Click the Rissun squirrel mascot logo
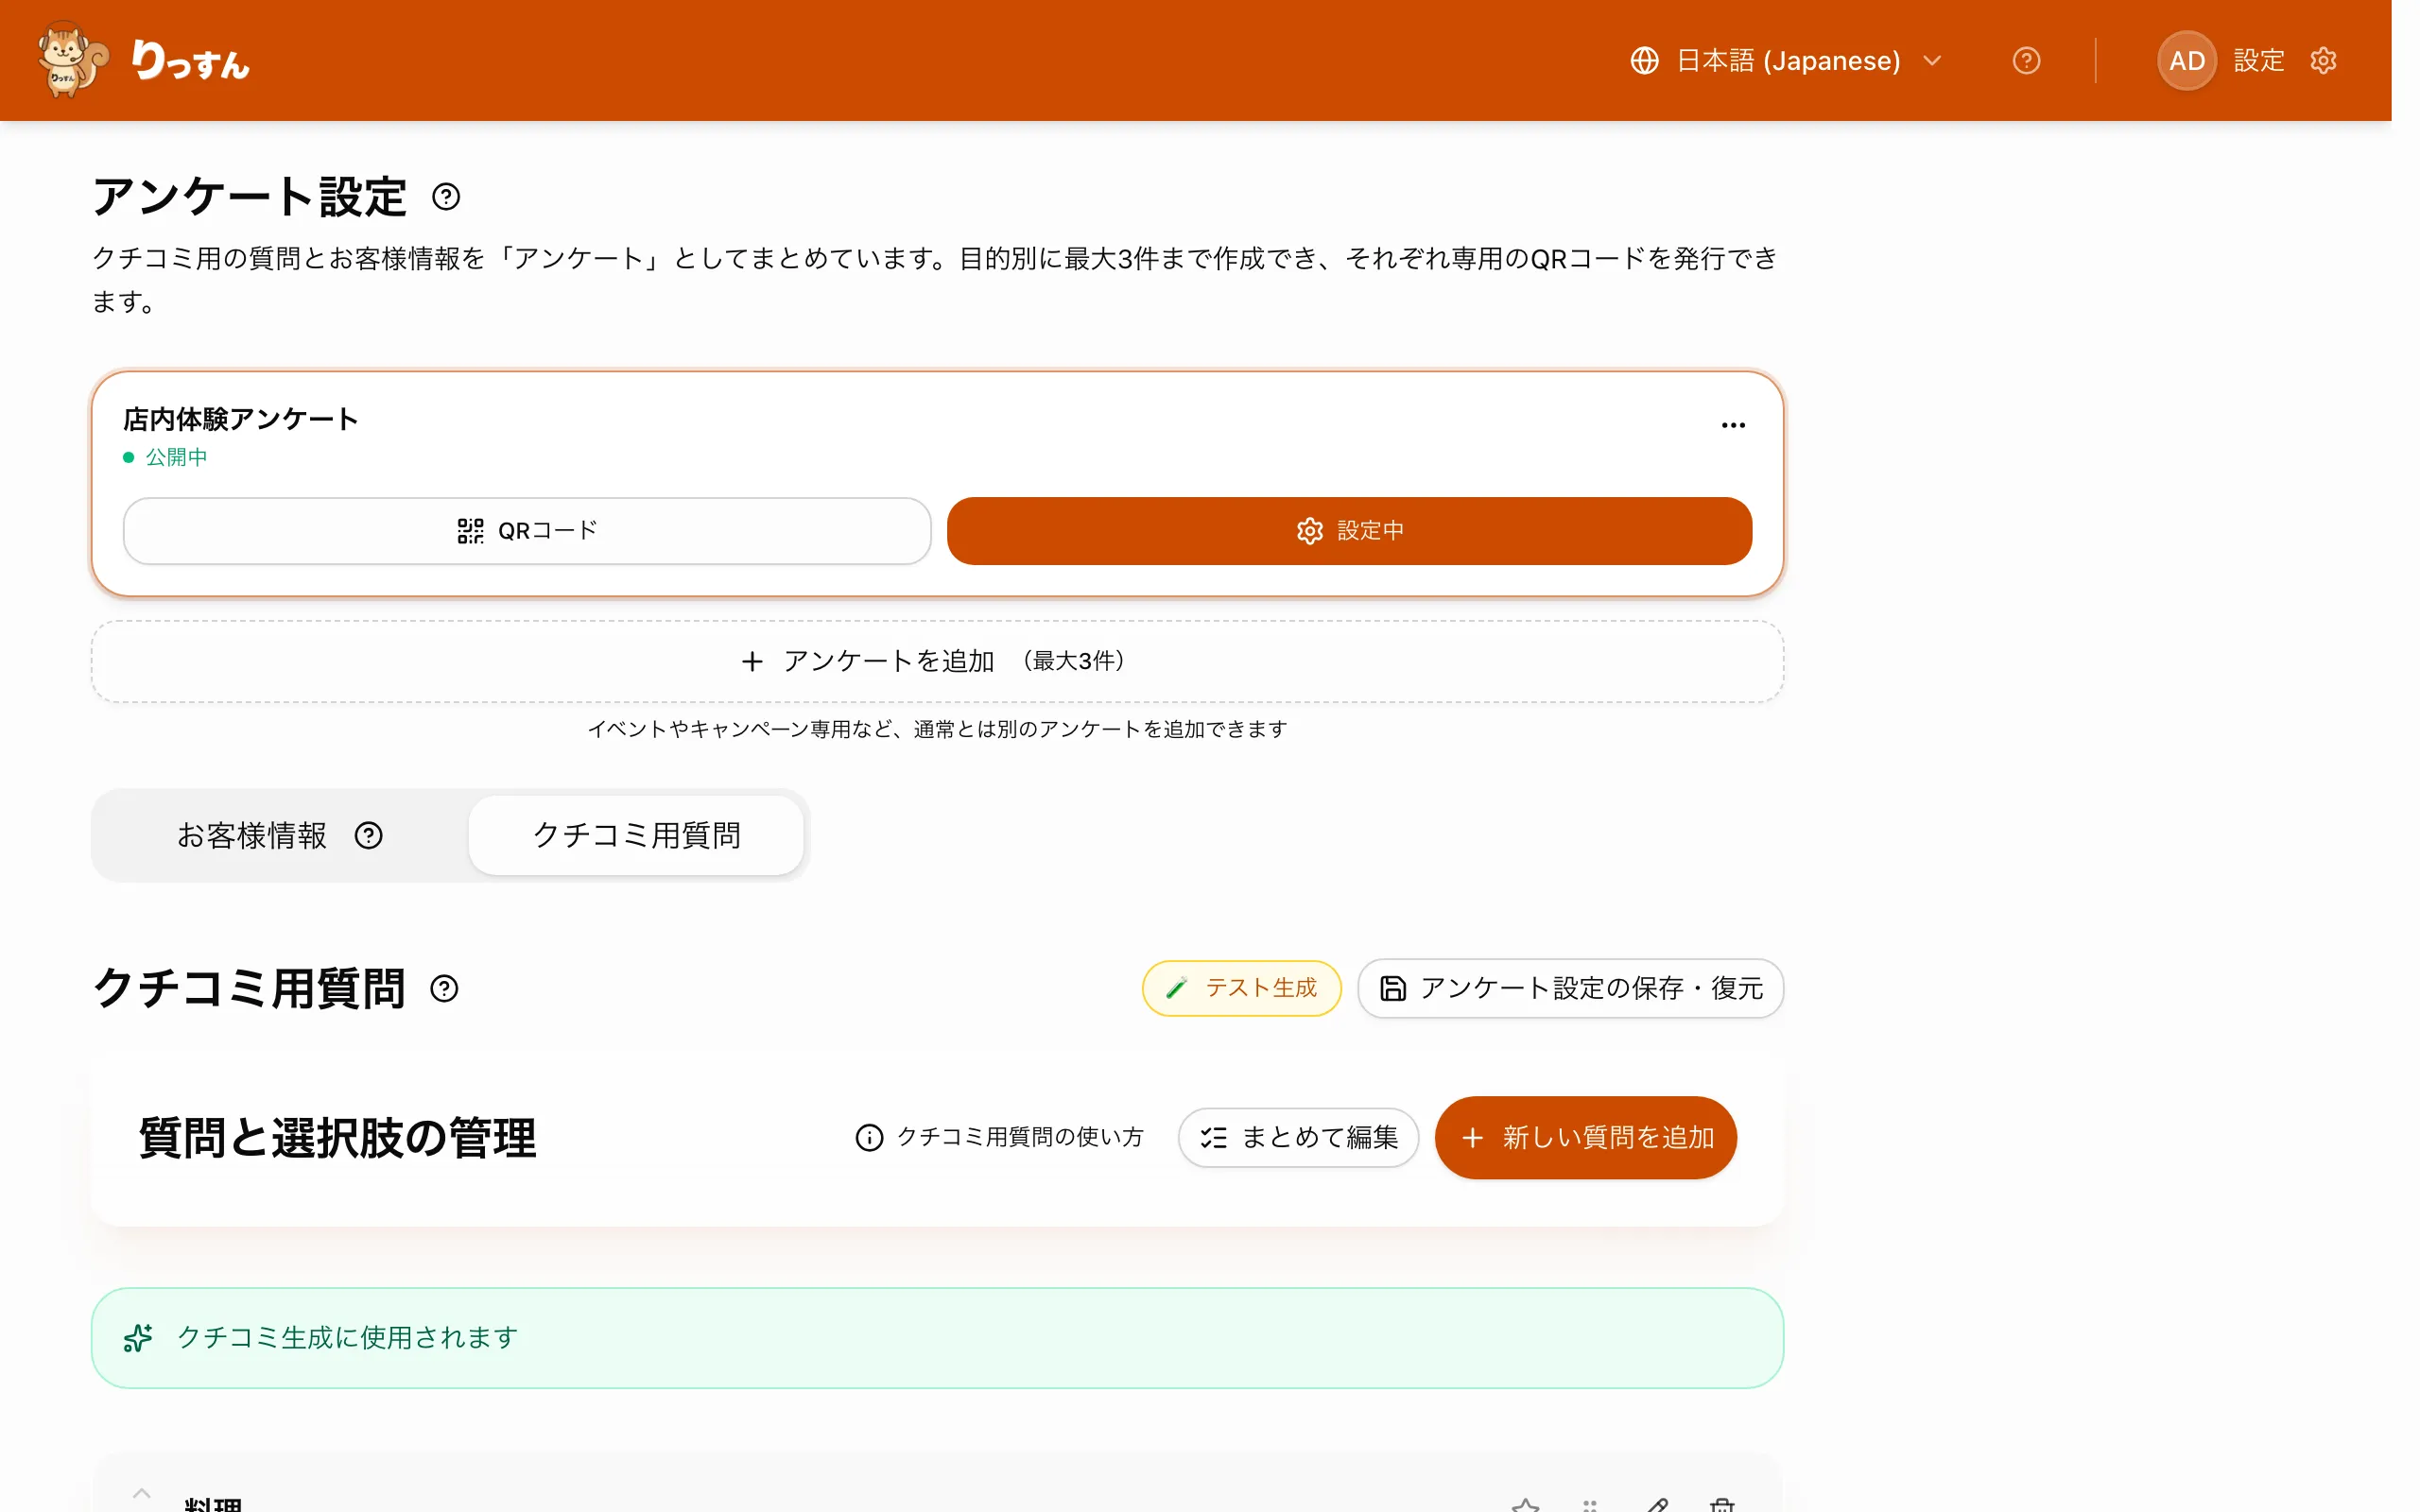Screen dimensions: 2420x1512 [x=73, y=60]
